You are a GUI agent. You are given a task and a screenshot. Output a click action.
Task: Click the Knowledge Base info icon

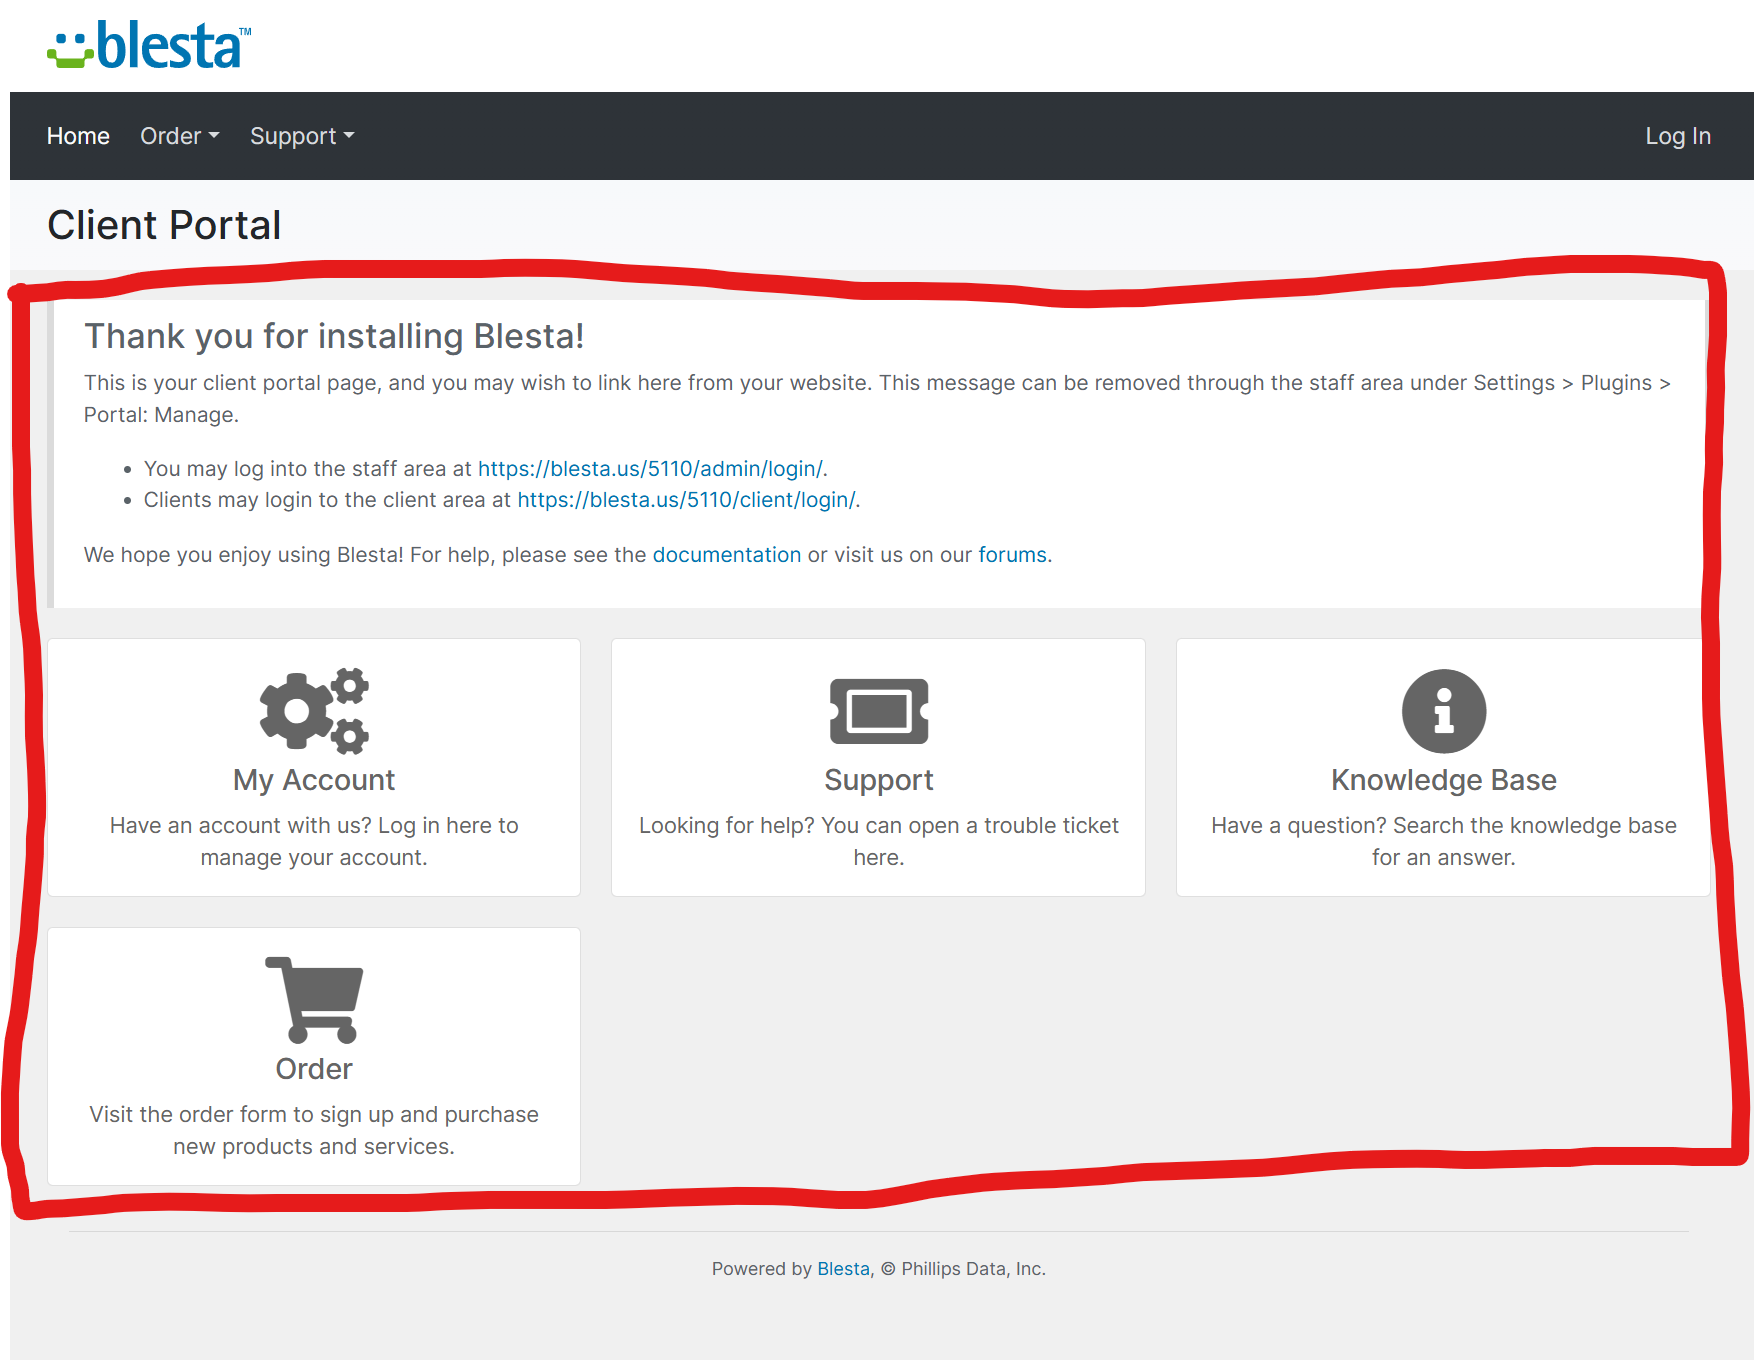(x=1444, y=711)
